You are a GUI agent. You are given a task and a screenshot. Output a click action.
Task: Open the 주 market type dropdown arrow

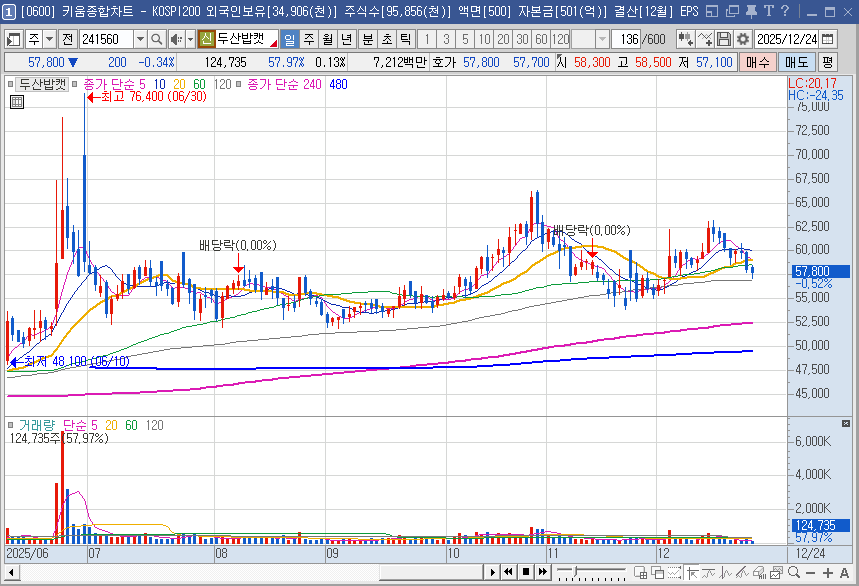click(x=49, y=39)
